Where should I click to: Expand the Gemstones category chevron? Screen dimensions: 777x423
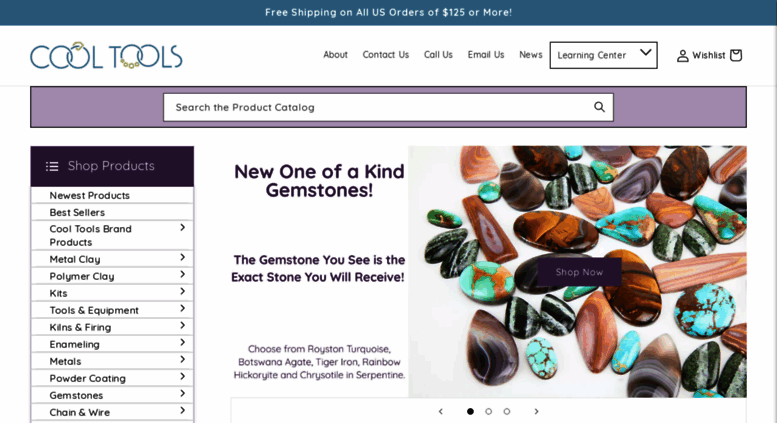[x=182, y=394]
